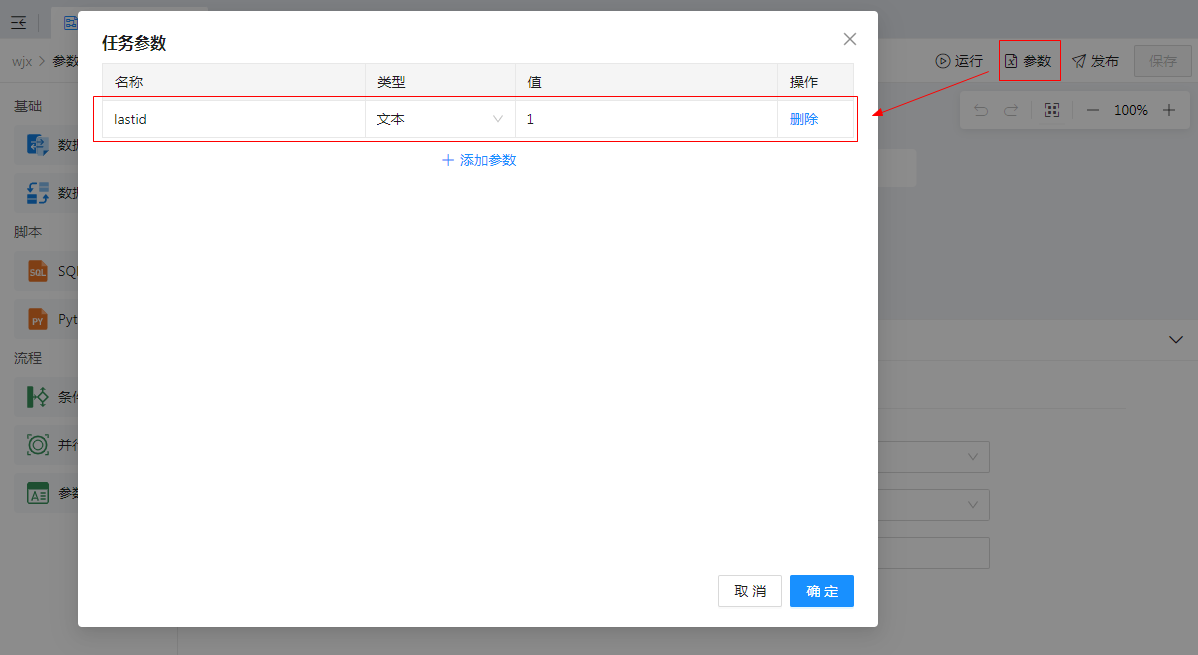Click the 确定 button

click(x=821, y=591)
